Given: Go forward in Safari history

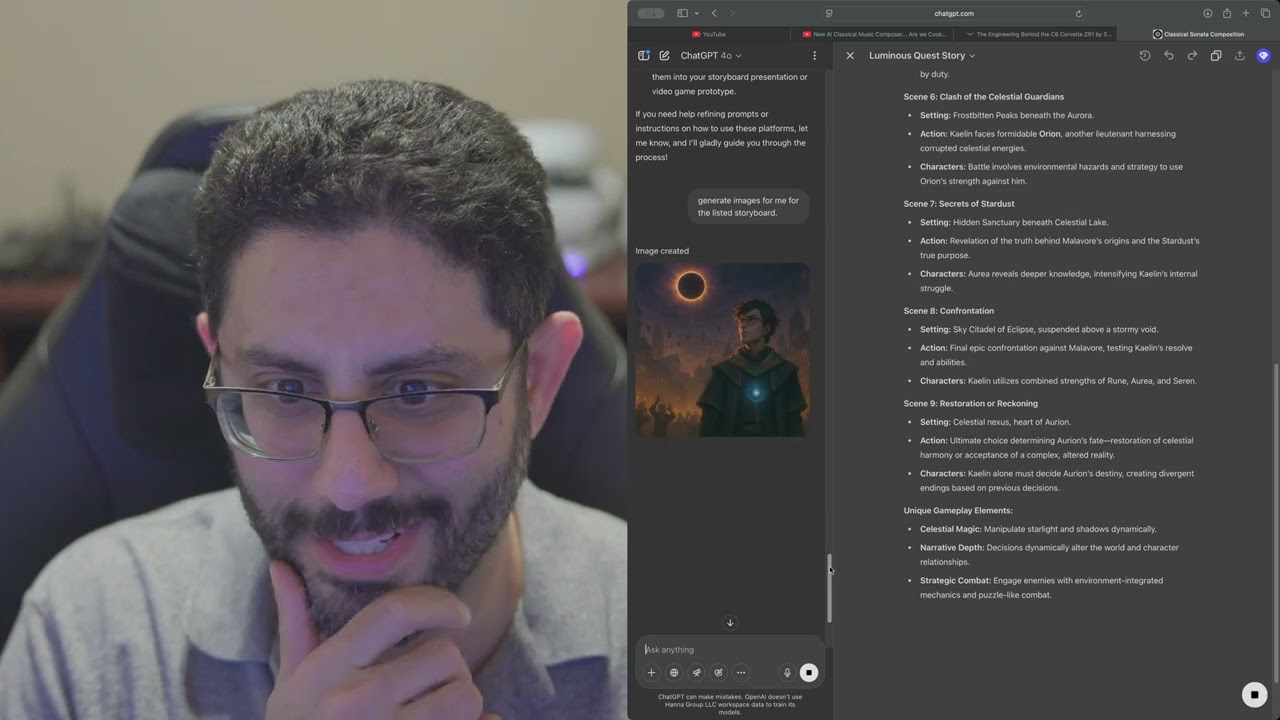Looking at the screenshot, I should click(732, 13).
